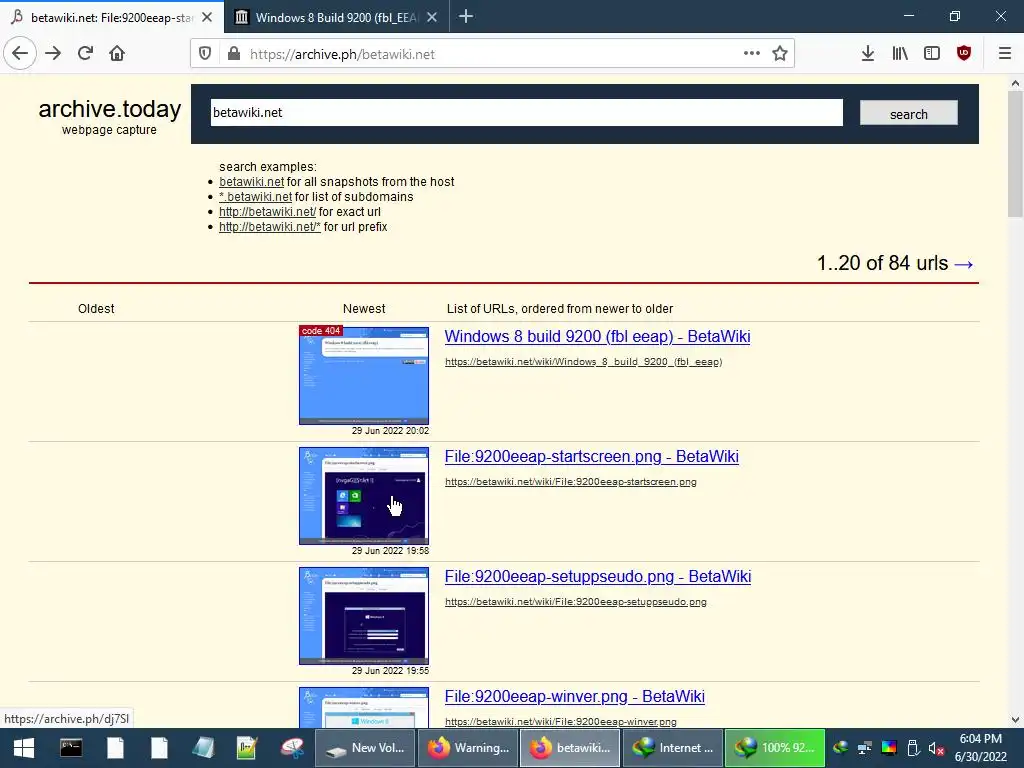Open the taskbar clock showing 6:04 PM

pyautogui.click(x=981, y=748)
